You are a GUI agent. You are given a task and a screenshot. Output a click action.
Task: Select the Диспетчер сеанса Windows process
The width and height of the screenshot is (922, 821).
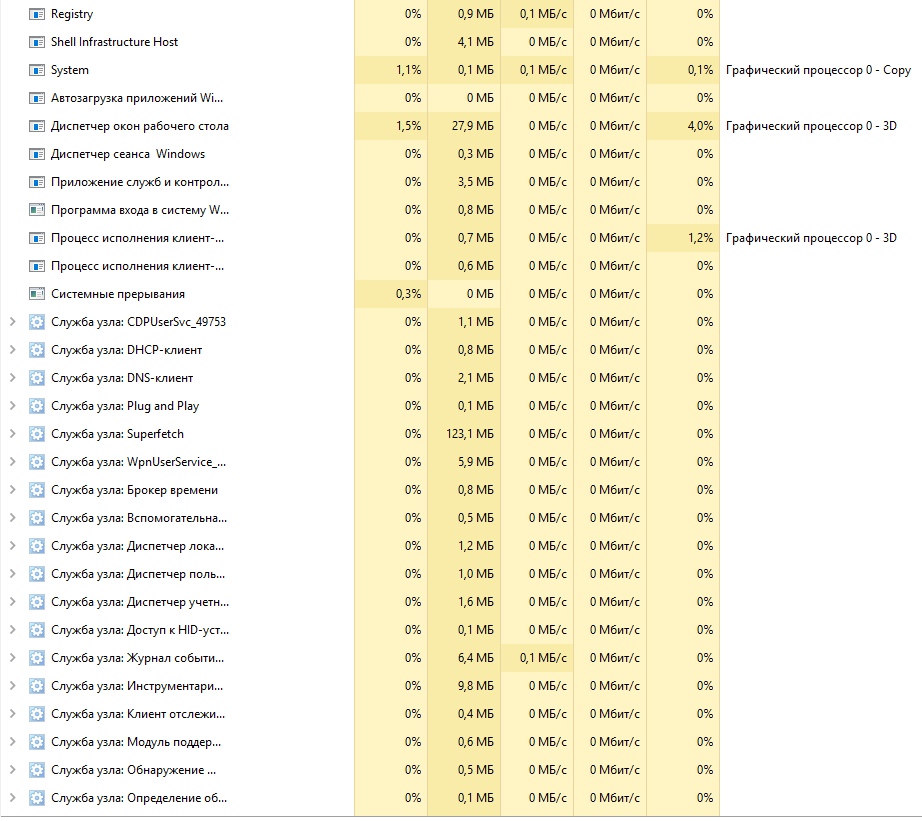coord(128,154)
